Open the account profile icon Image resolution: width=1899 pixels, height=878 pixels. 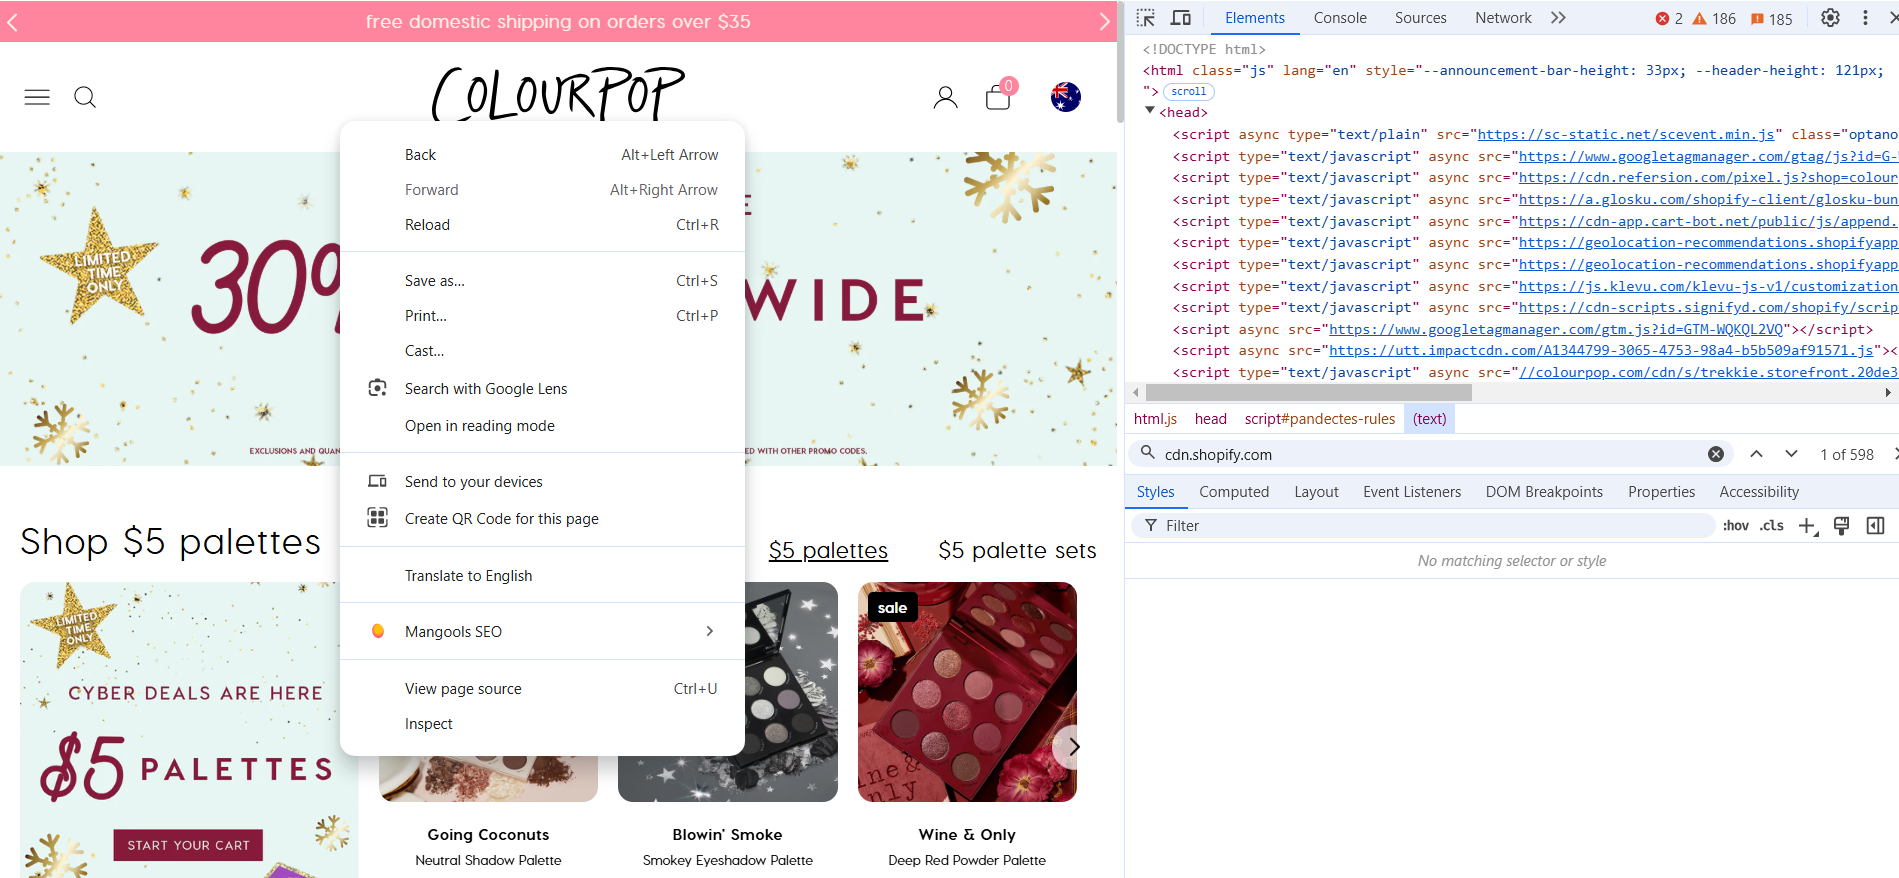point(945,97)
